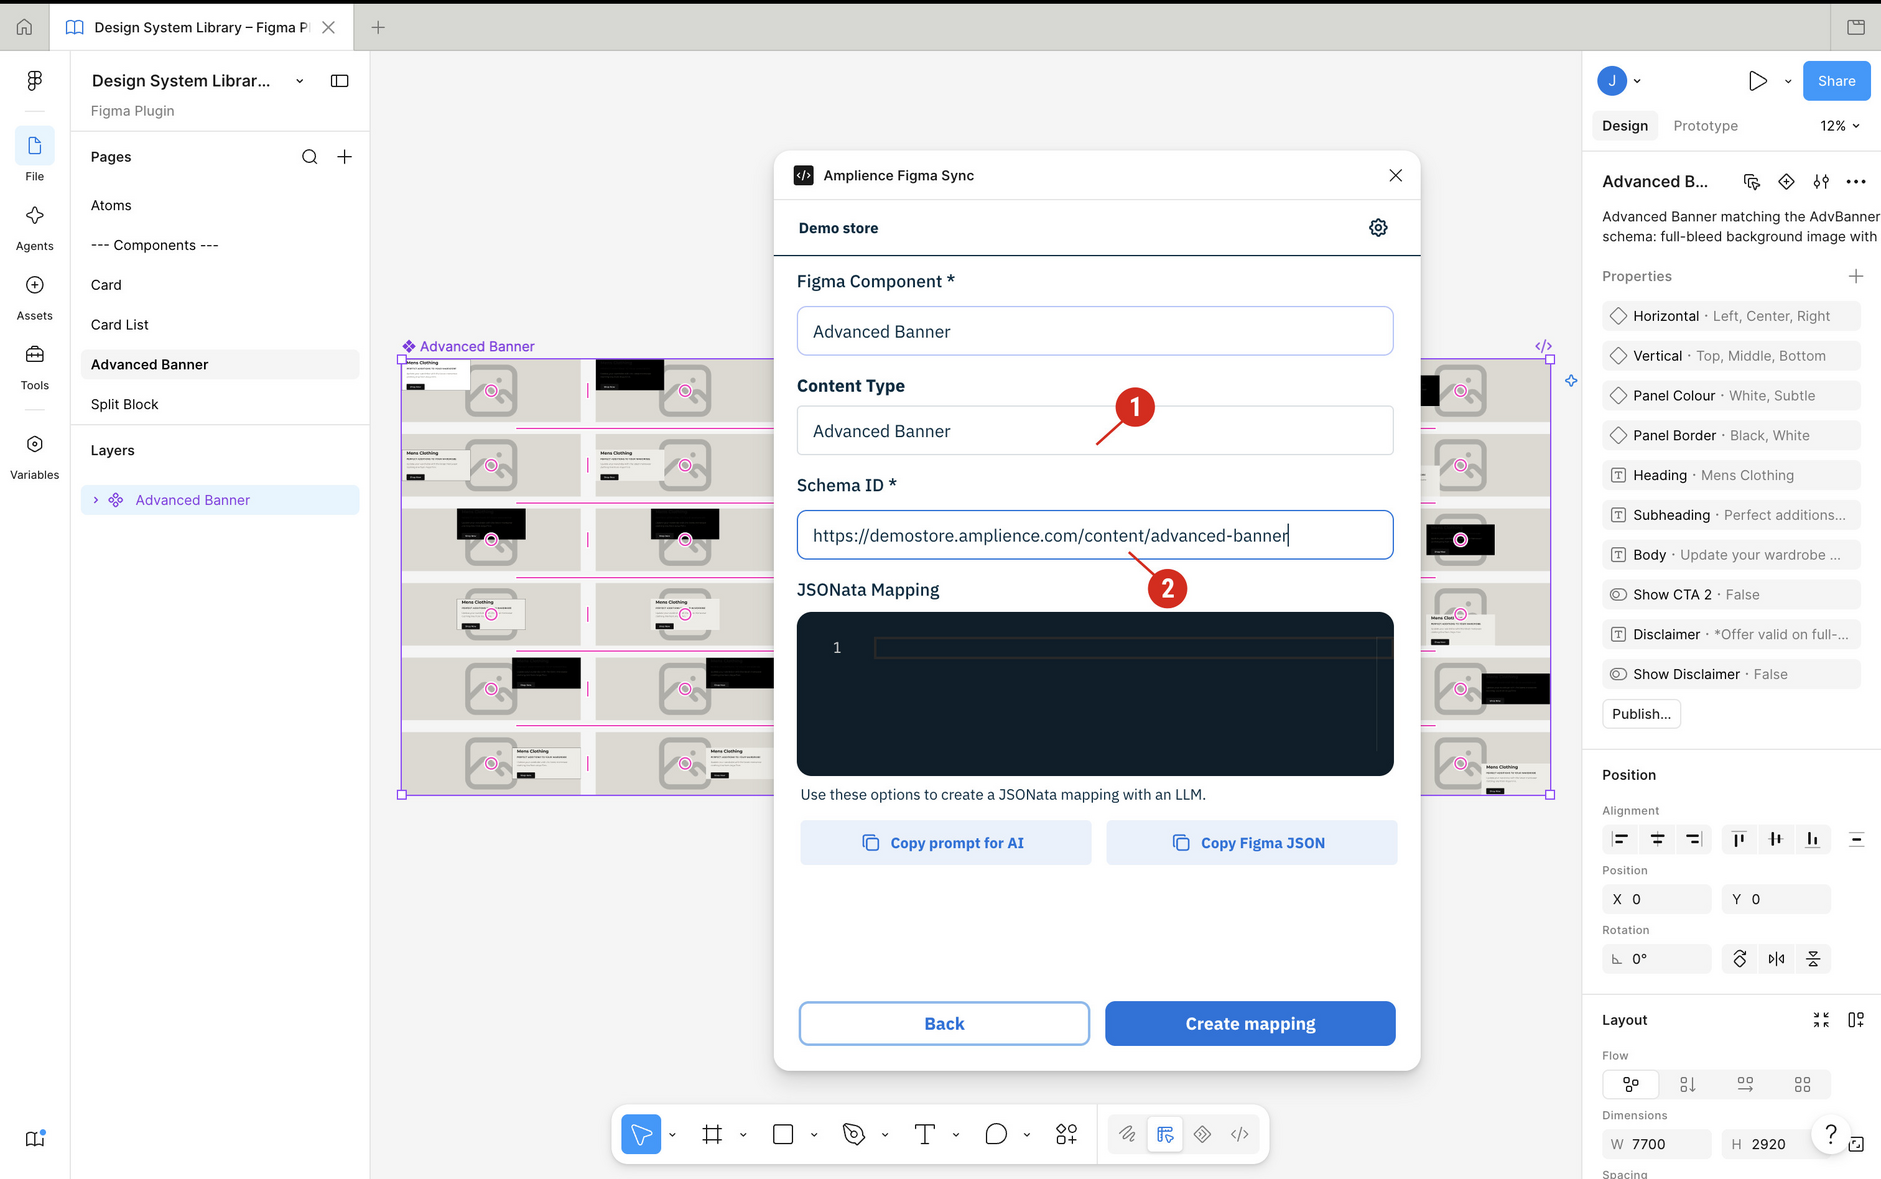1881x1179 pixels.
Task: Open the Assets sidebar panel
Action: 34,298
